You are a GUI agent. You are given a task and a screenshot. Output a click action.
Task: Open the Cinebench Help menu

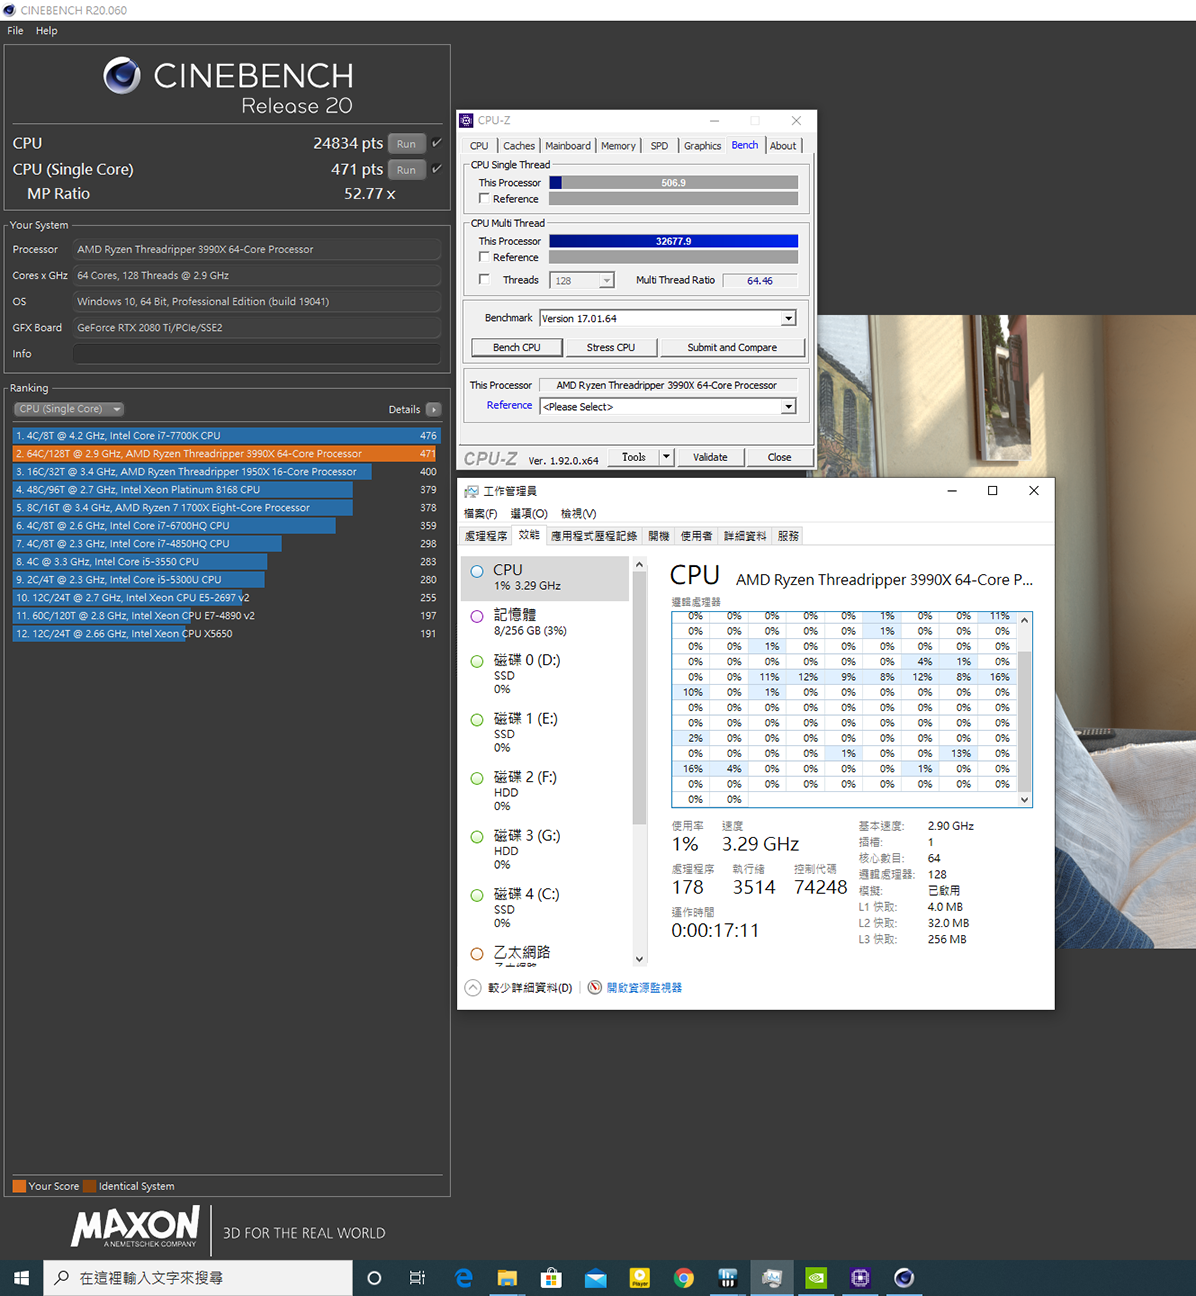(x=47, y=30)
